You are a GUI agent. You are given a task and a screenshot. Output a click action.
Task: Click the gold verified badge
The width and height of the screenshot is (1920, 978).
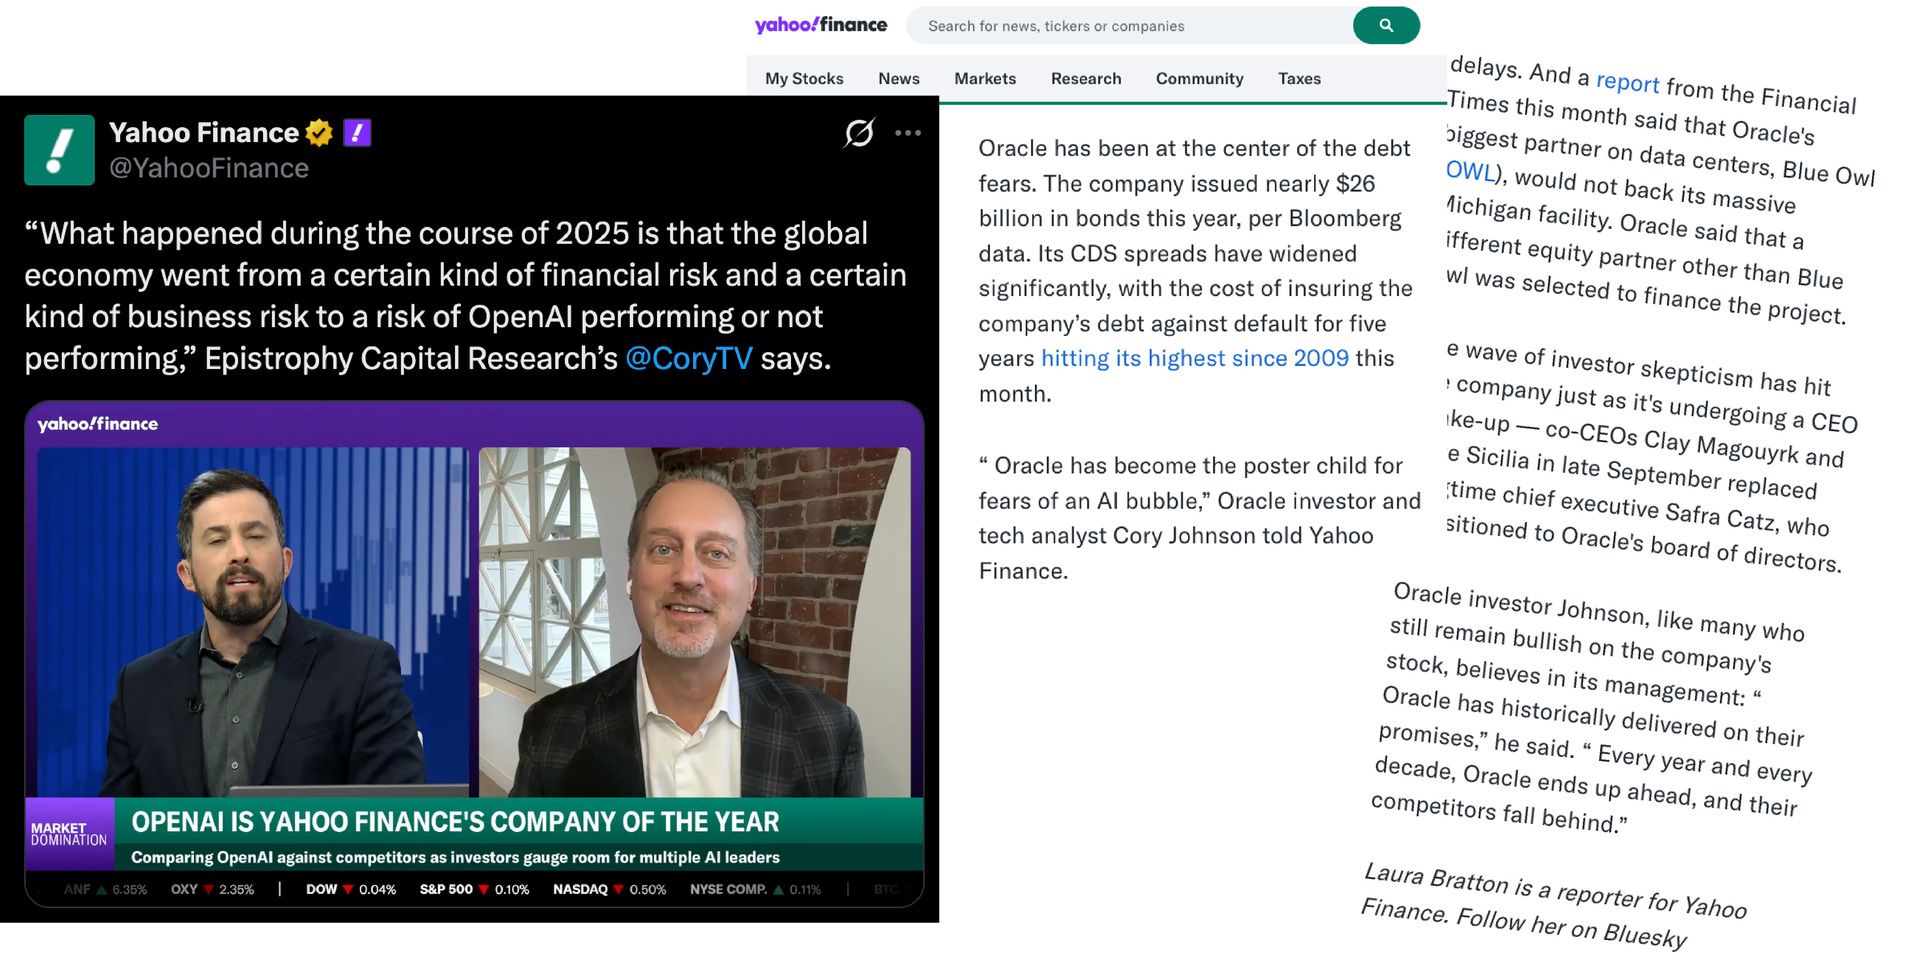click(x=319, y=133)
